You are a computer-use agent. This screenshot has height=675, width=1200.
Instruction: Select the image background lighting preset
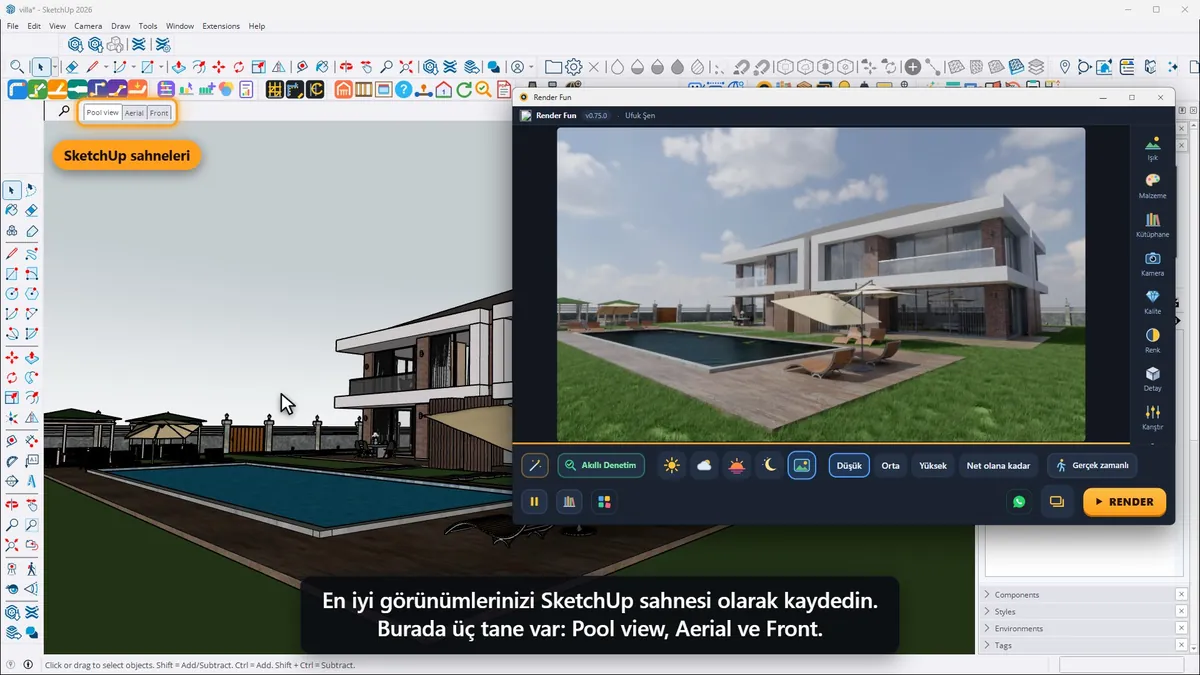pos(801,465)
